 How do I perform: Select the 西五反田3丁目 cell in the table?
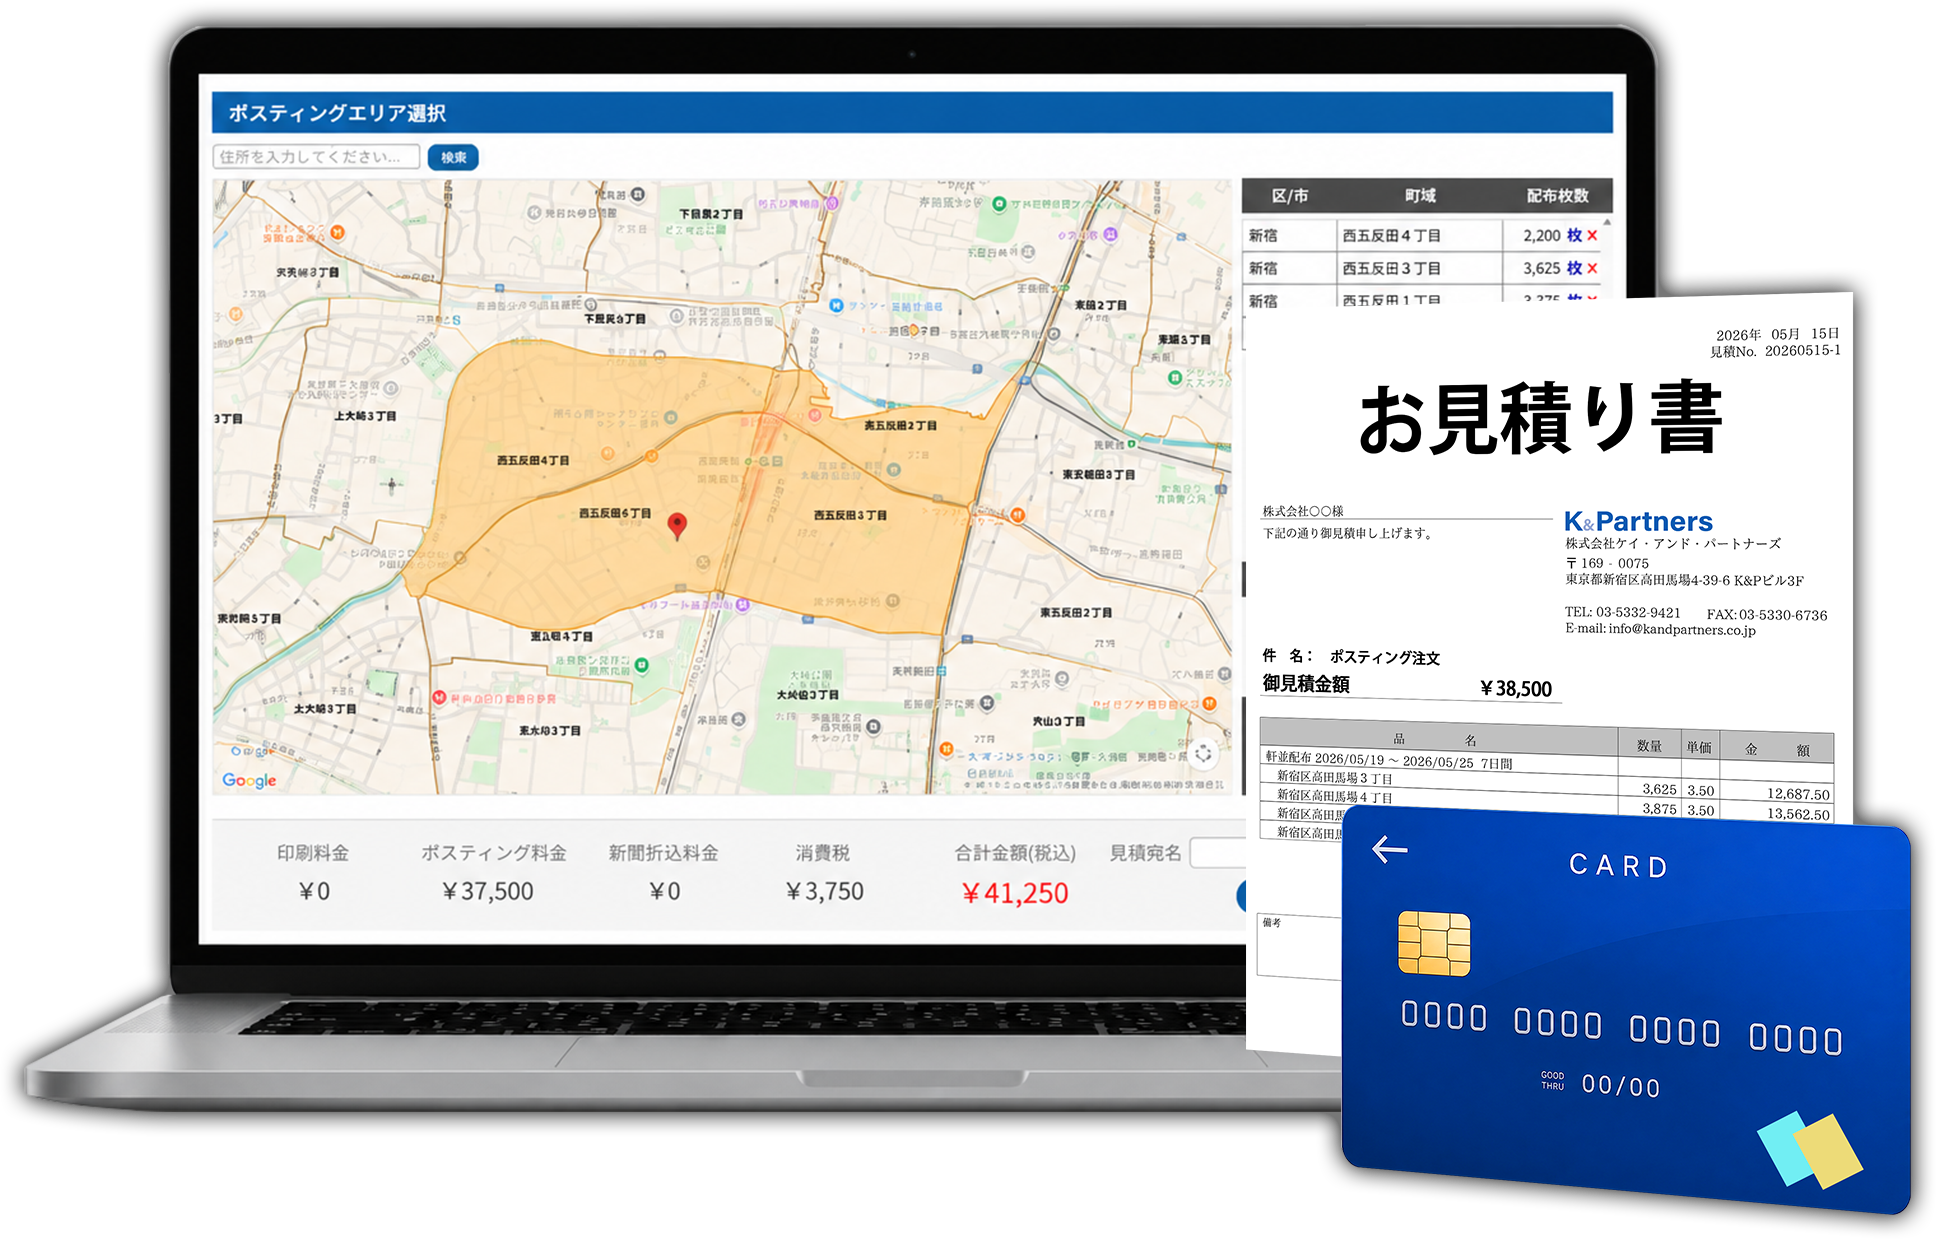tap(1420, 269)
